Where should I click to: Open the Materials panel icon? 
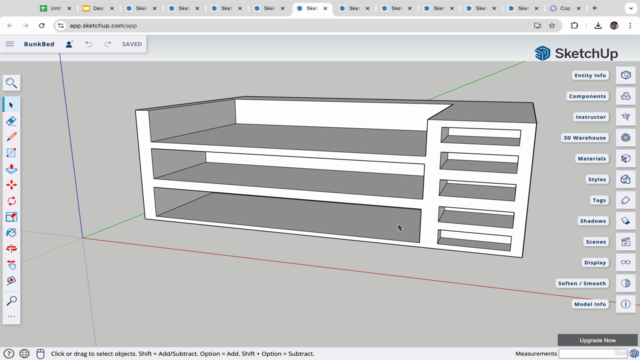click(x=626, y=158)
